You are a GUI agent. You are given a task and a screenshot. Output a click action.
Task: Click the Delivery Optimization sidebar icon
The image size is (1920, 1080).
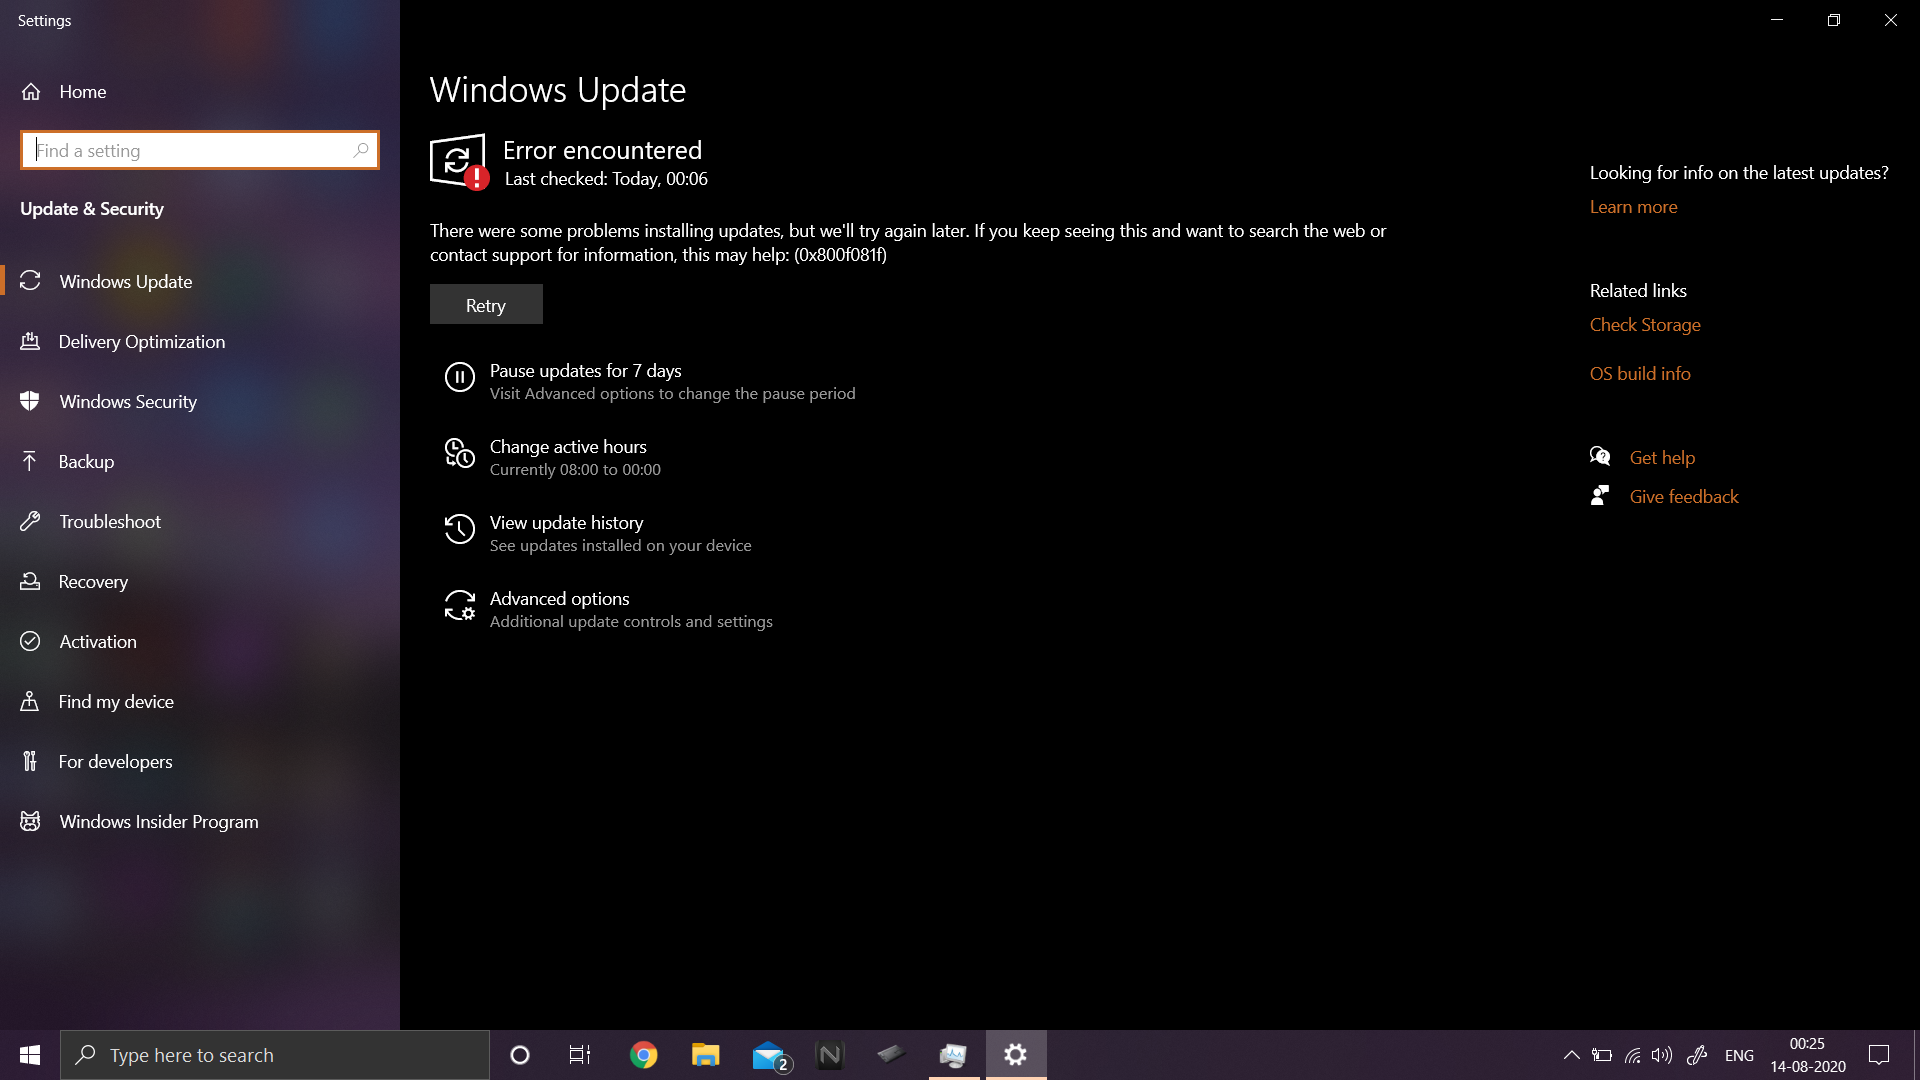[x=30, y=341]
